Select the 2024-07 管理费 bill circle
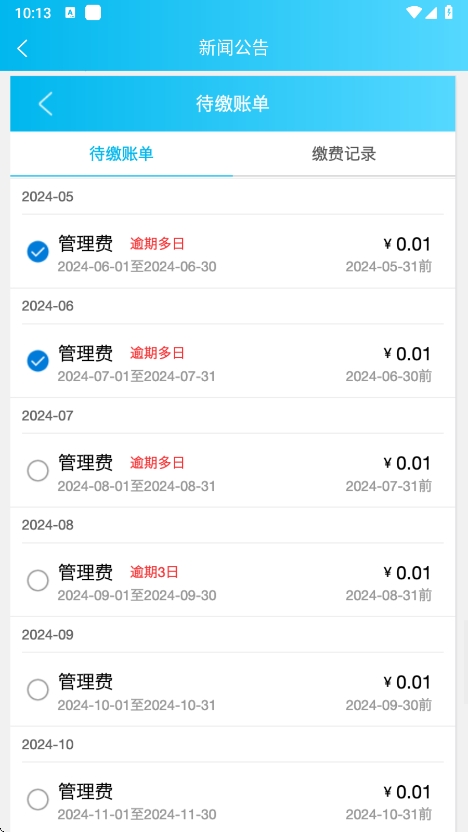The image size is (468, 832). (x=38, y=471)
